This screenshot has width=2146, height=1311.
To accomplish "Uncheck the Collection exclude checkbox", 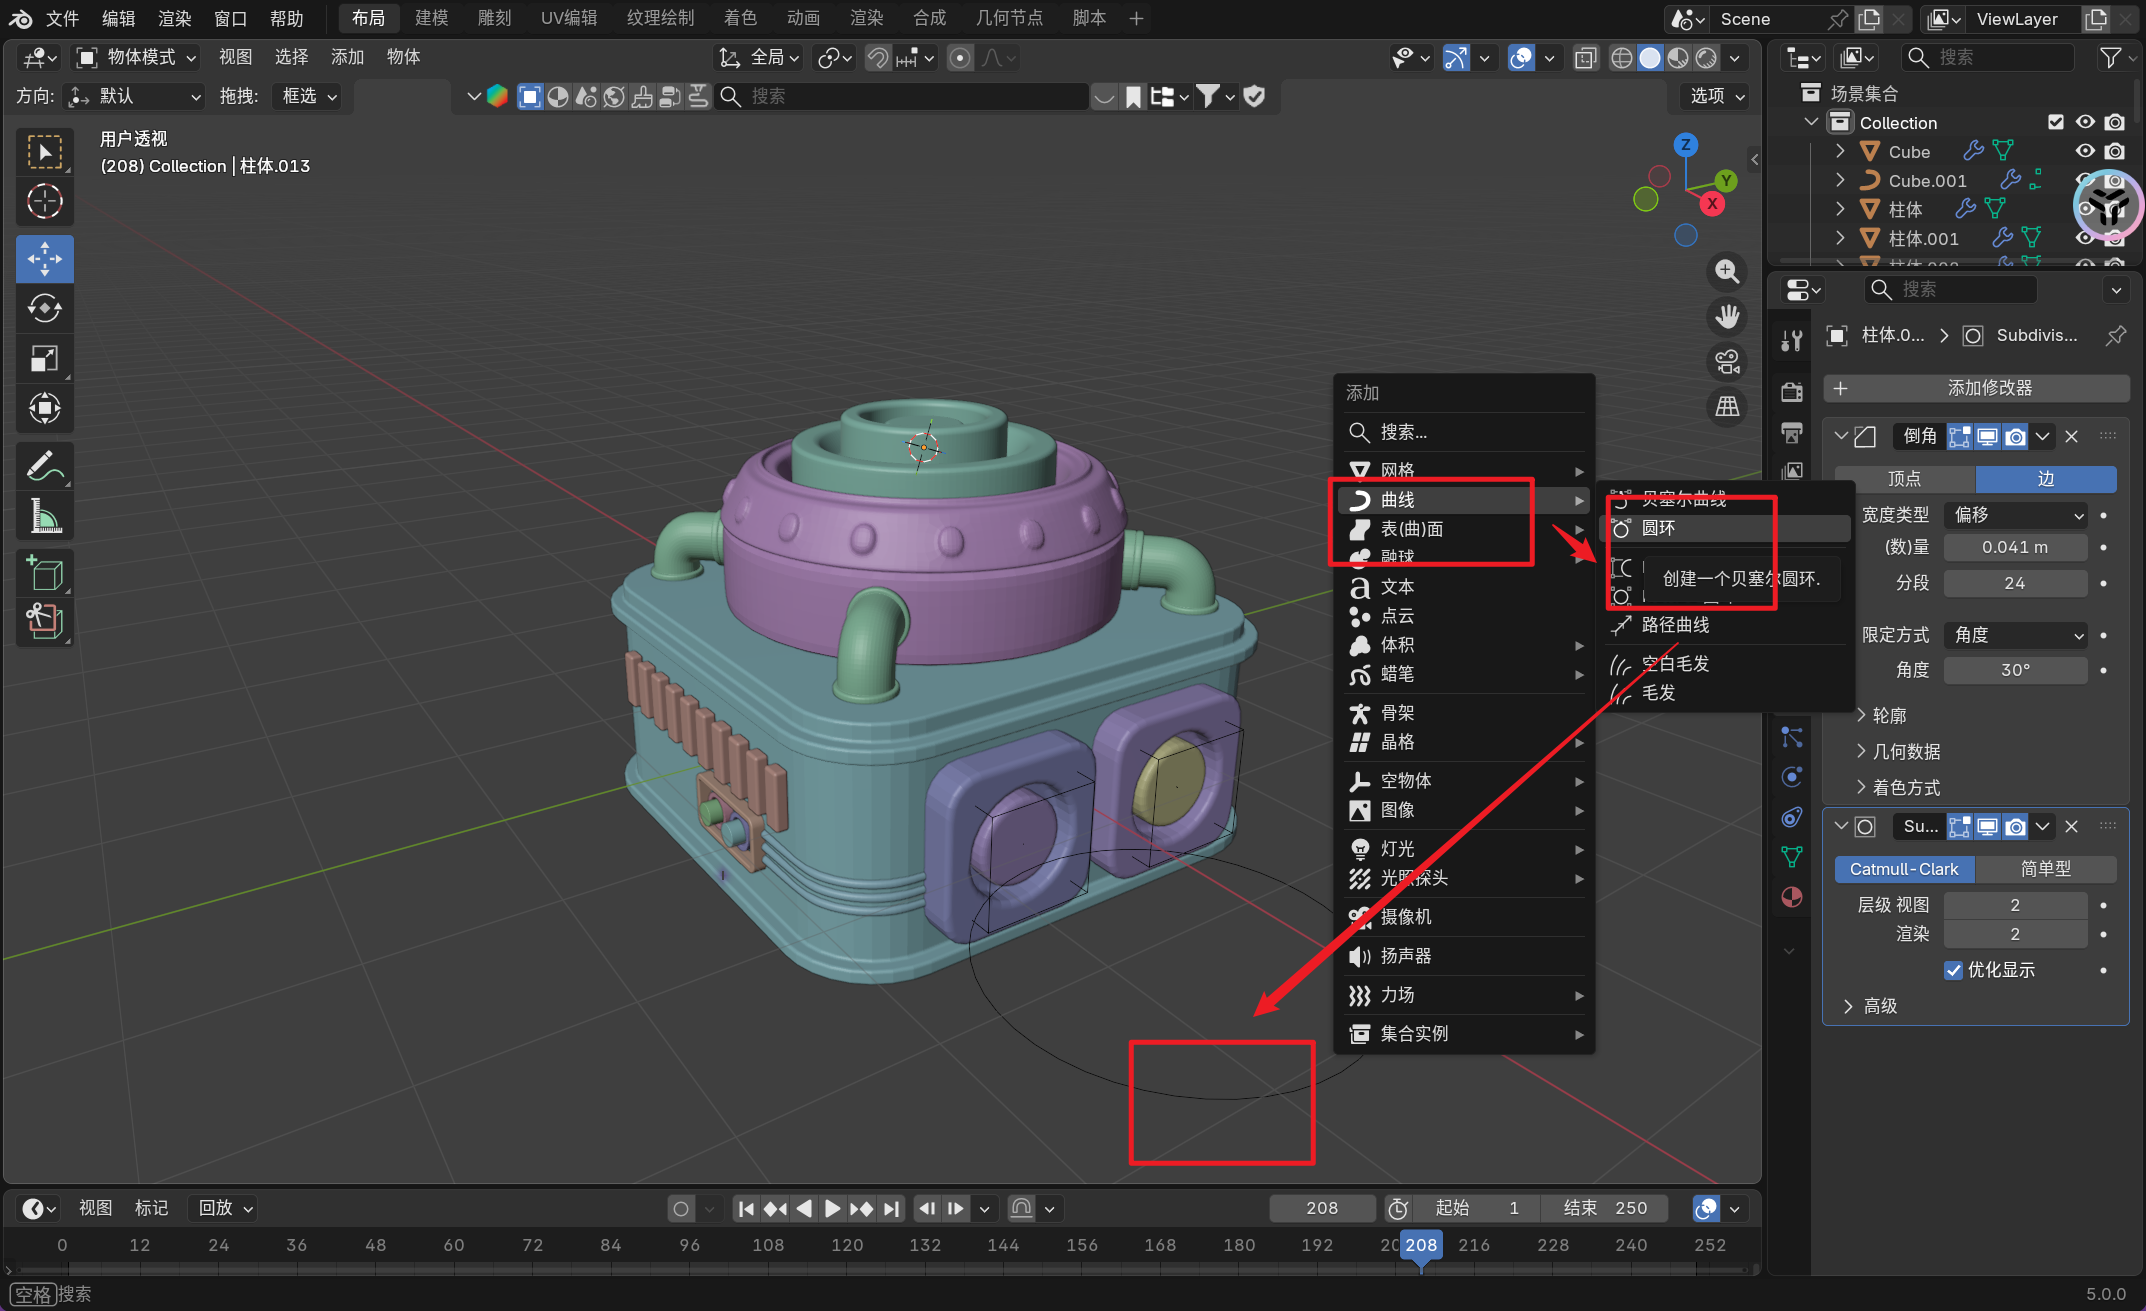I will tap(2056, 122).
